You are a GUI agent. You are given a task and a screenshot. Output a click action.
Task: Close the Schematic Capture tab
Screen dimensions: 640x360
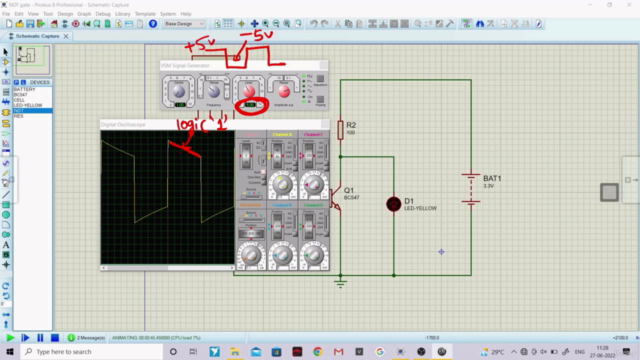click(66, 36)
